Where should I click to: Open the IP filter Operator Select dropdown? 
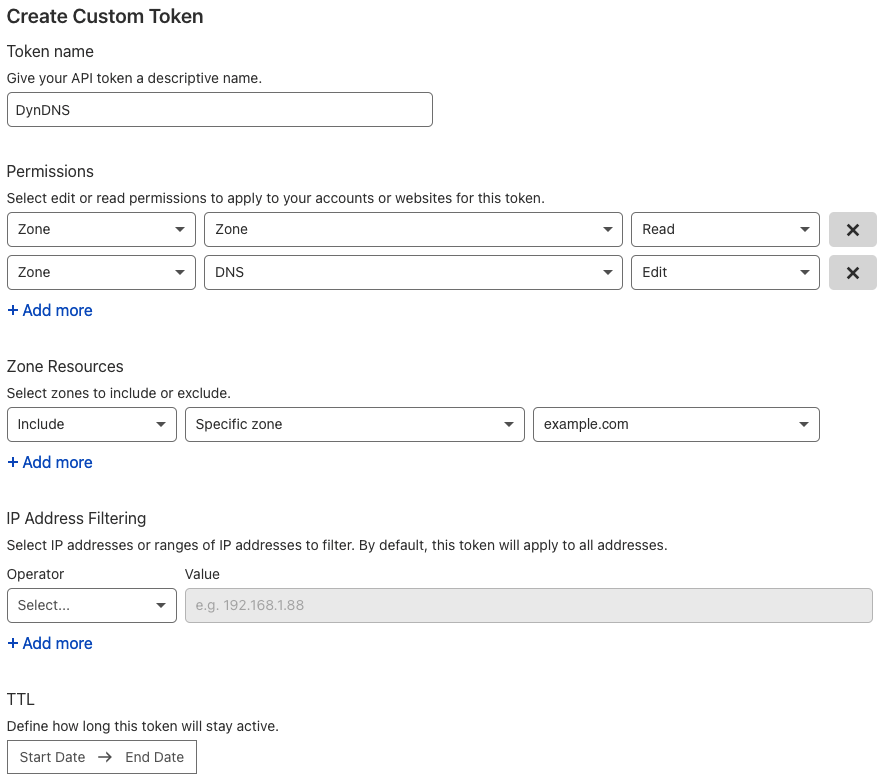pos(92,605)
